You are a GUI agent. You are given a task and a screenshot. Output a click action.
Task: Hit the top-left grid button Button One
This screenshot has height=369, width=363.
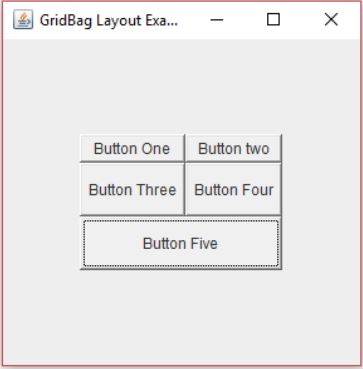132,148
